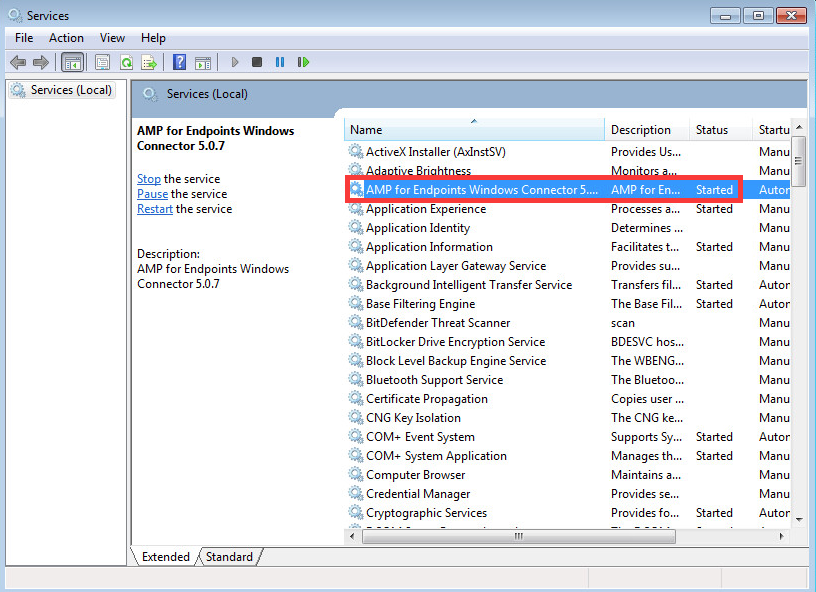
Task: Toggle Show/Hide Console Tree icon
Action: coord(72,62)
